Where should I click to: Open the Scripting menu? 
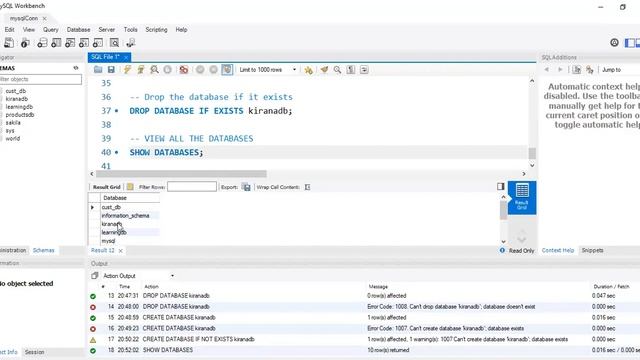[x=156, y=29]
